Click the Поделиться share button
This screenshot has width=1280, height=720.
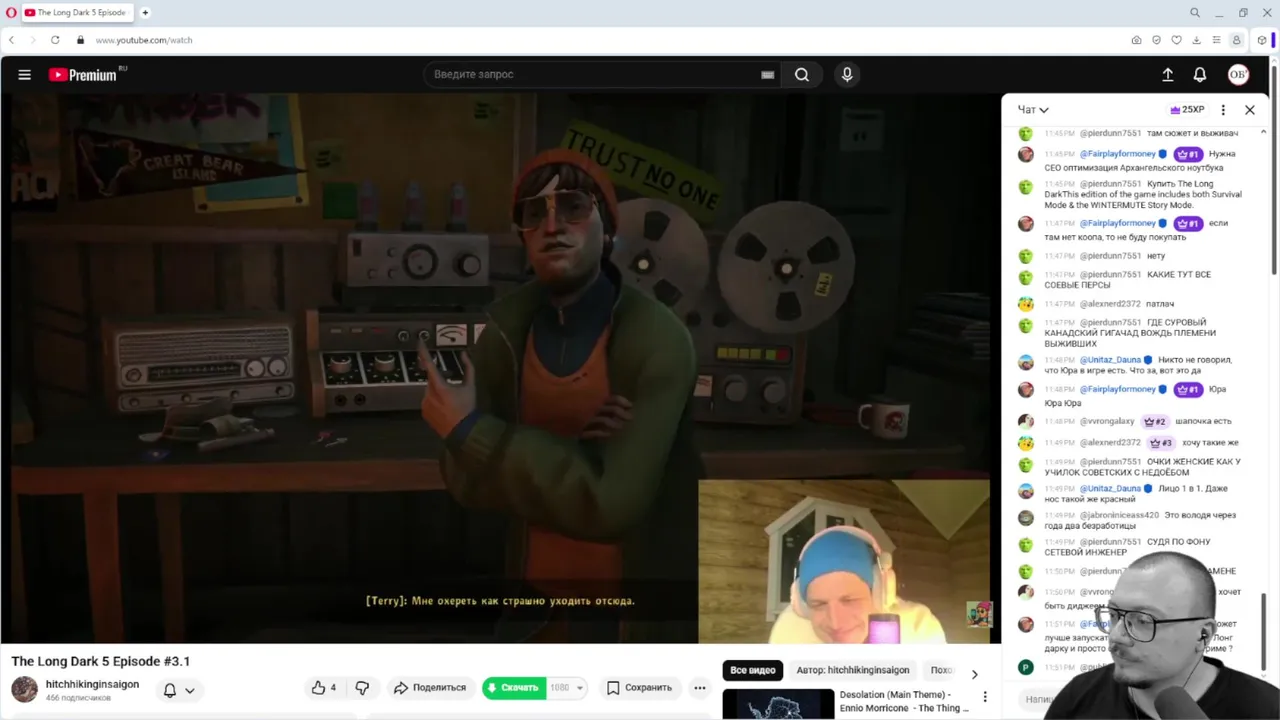(430, 687)
